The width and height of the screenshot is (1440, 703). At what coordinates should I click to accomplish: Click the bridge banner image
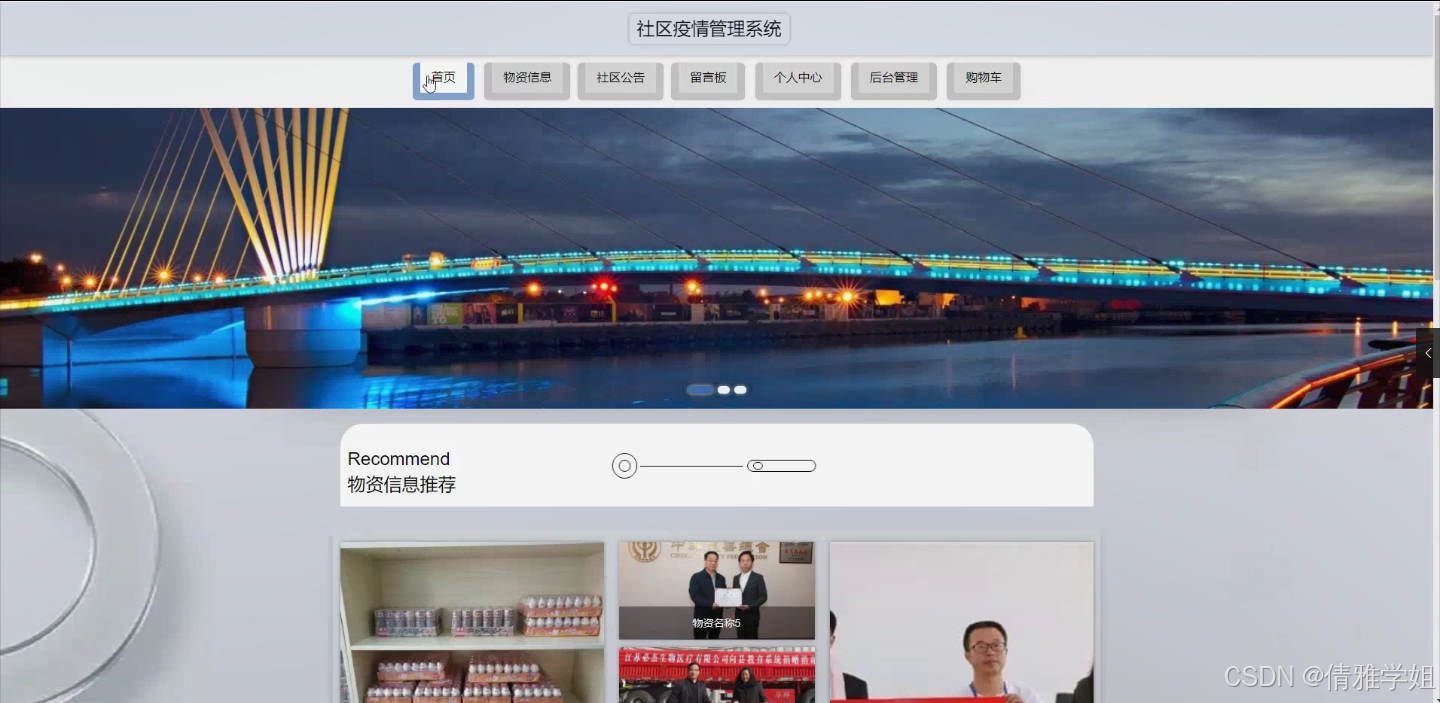tap(720, 255)
